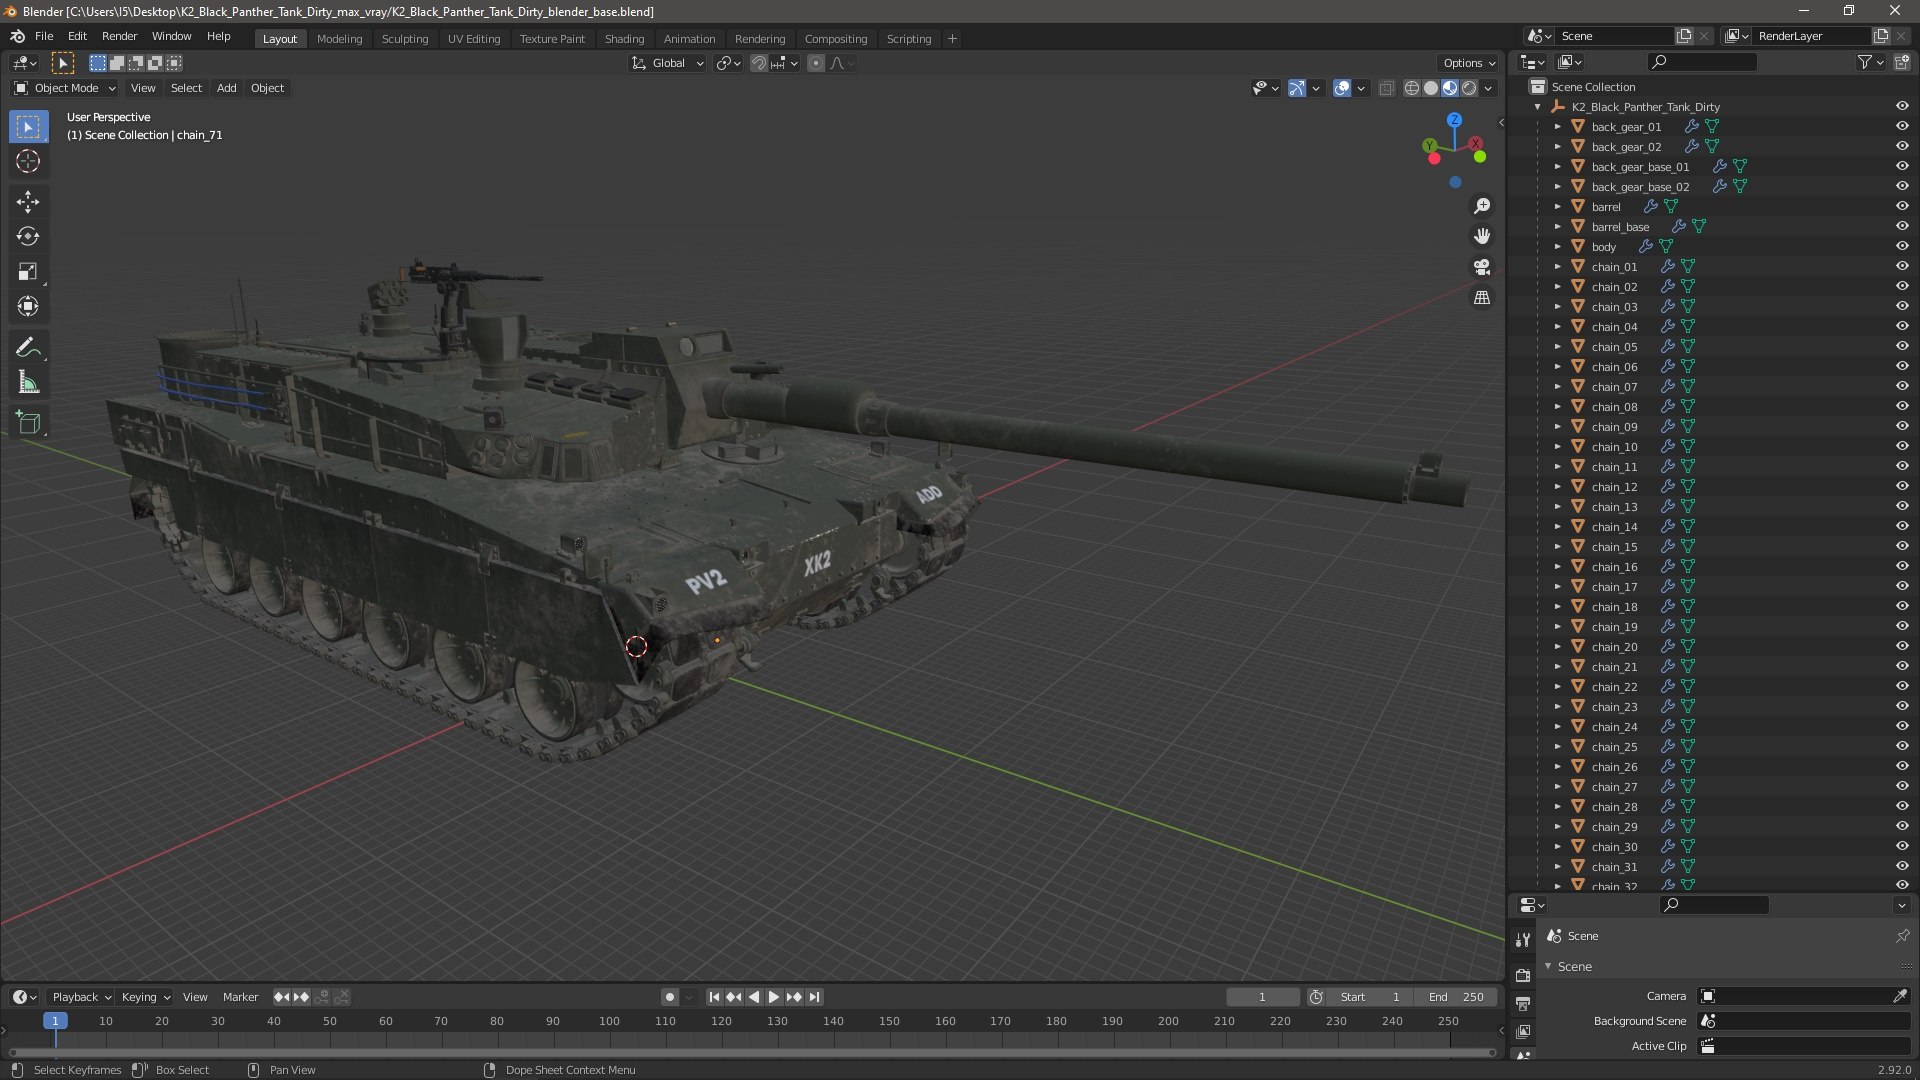The width and height of the screenshot is (1920, 1080).
Task: Click the mesh data icon on body row
Action: click(1666, 247)
